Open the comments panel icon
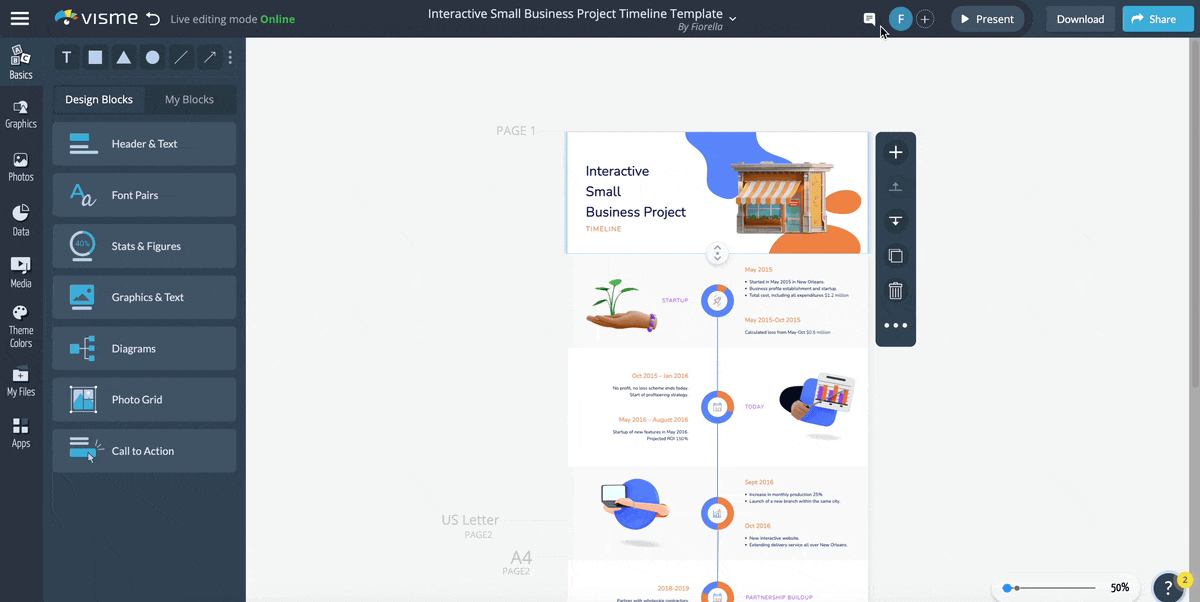Image resolution: width=1200 pixels, height=602 pixels. coord(868,19)
